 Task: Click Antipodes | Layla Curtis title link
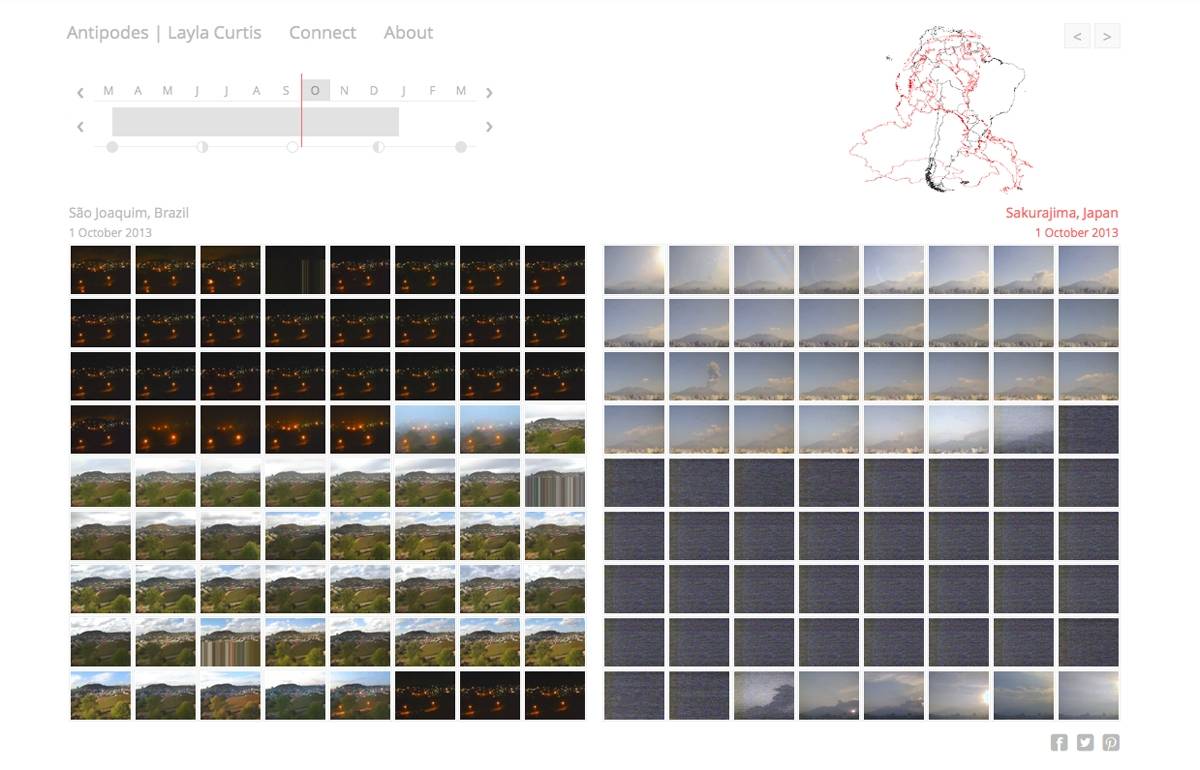164,33
